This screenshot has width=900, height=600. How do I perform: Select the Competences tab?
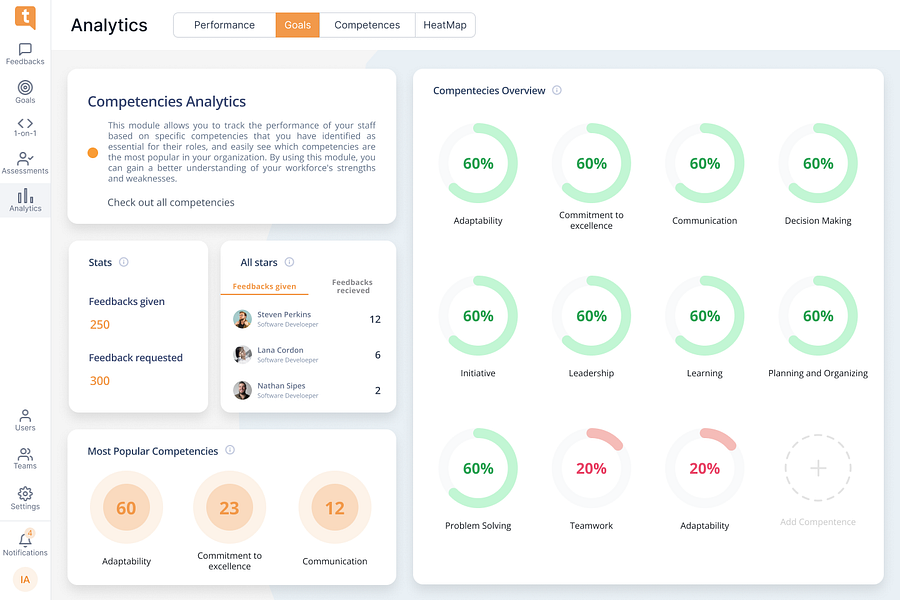(x=367, y=25)
